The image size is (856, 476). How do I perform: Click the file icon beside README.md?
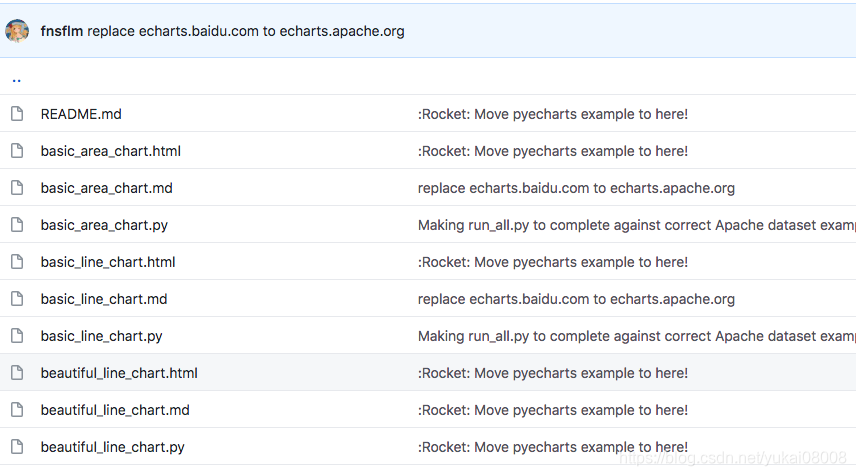point(16,114)
